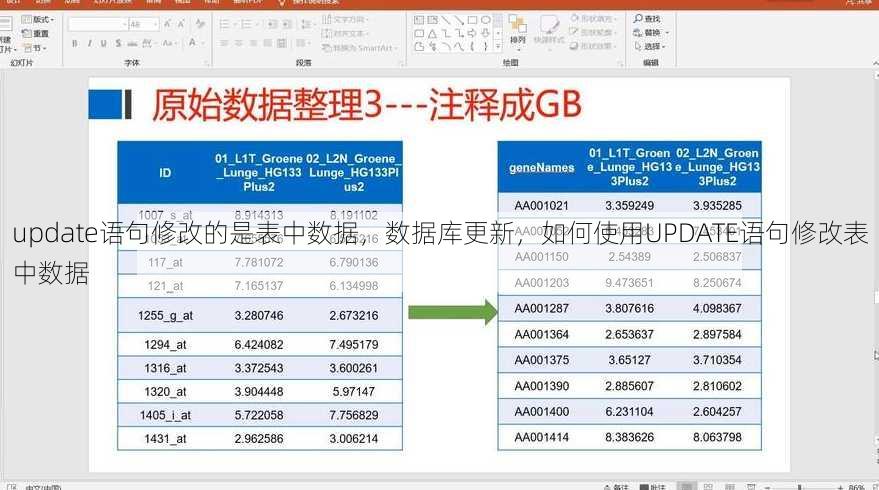Open the font size 48 dropdown

click(144, 24)
